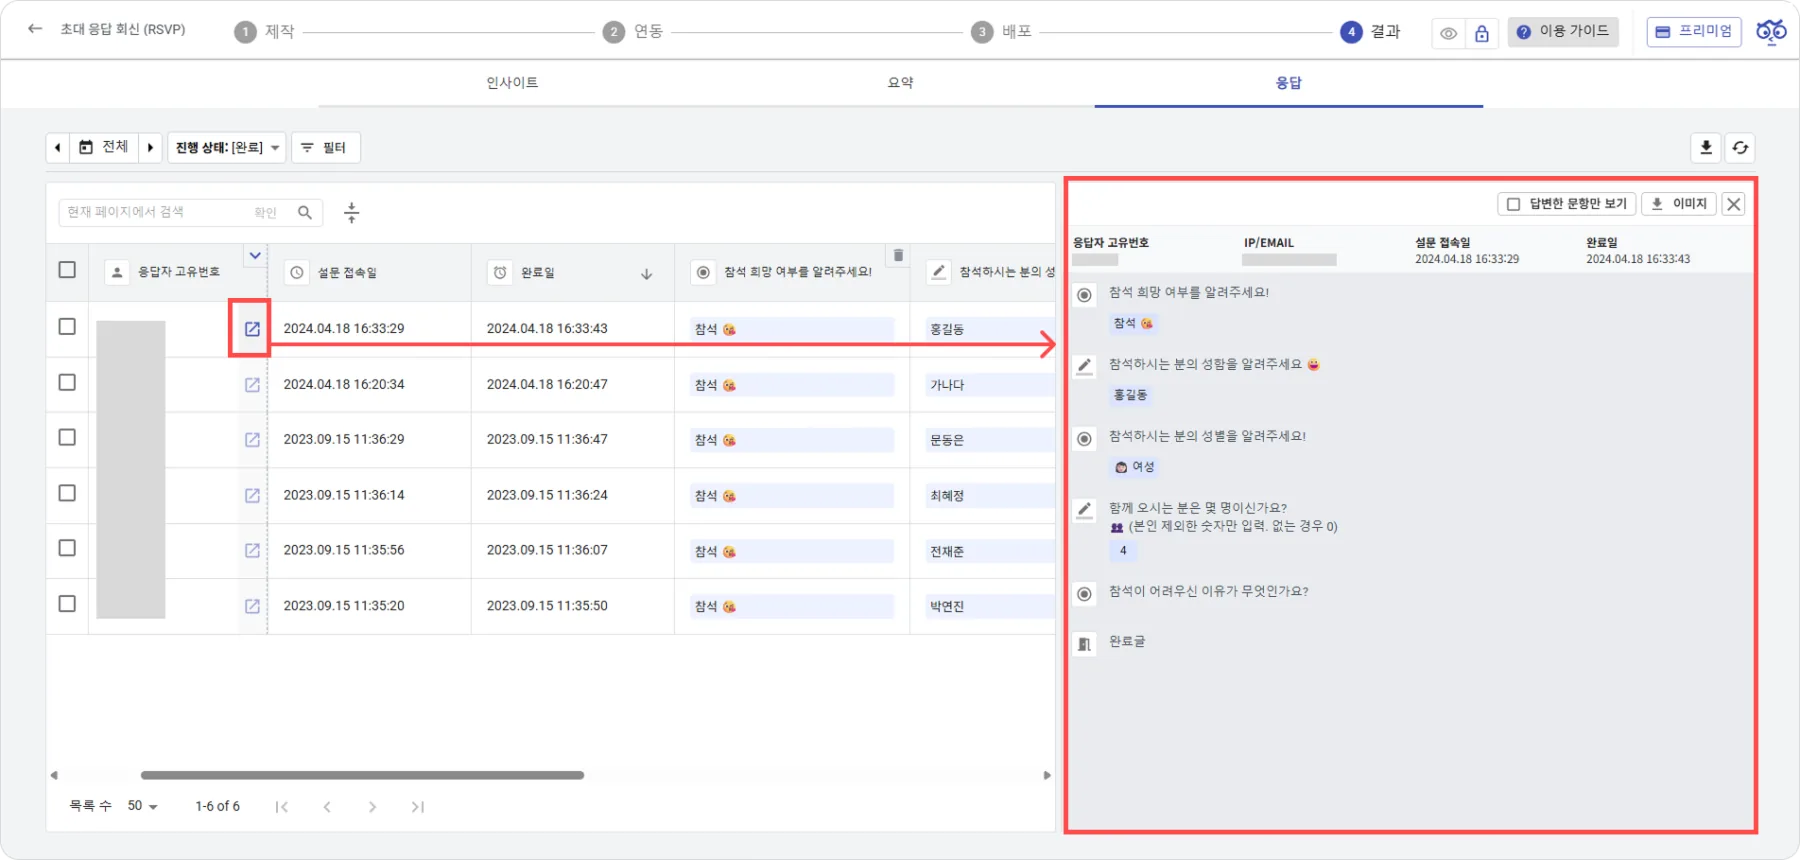The image size is (1800, 860).
Task: Go to step 1 제작
Action: (x=265, y=32)
